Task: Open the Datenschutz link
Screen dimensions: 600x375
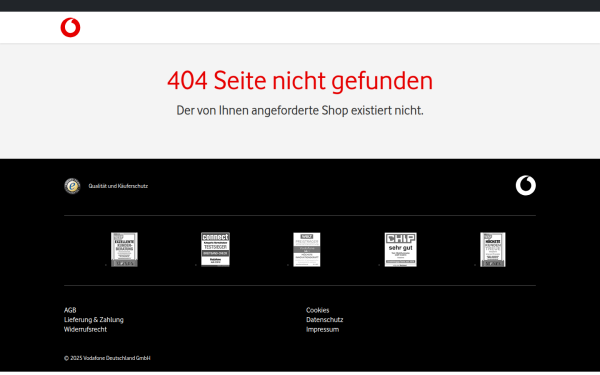Action: (x=324, y=320)
